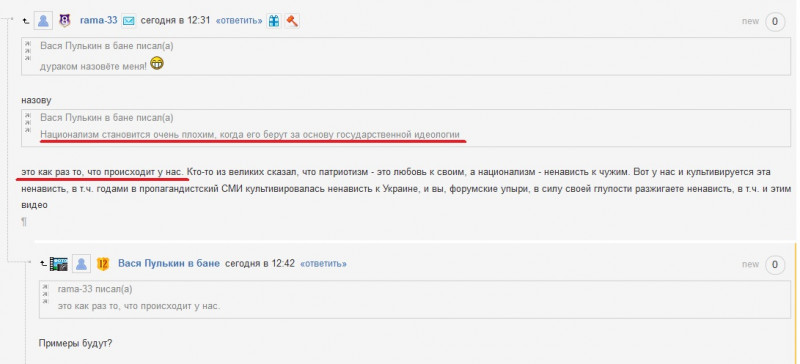Click the timestamp сегодня в 12:42
The height and width of the screenshot is (364, 800).
pyautogui.click(x=260, y=264)
